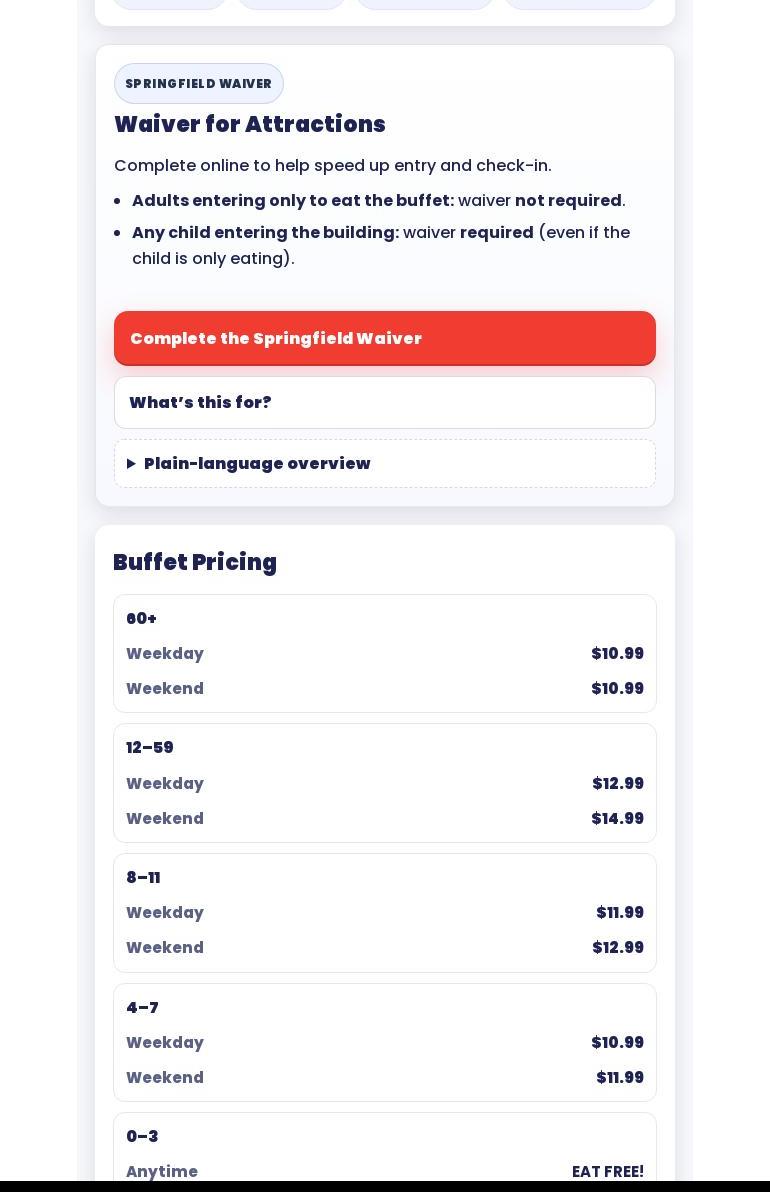The image size is (770, 1192).
Task: Click the 60+ Weekday row label
Action: 165,653
